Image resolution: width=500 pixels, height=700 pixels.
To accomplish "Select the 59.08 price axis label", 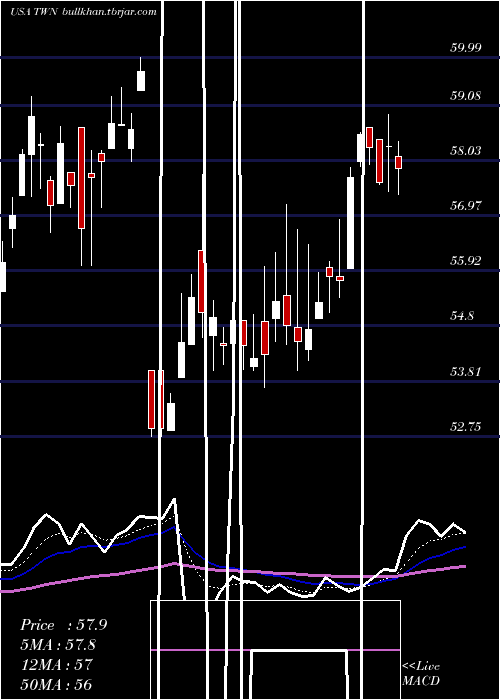I will pyautogui.click(x=466, y=96).
